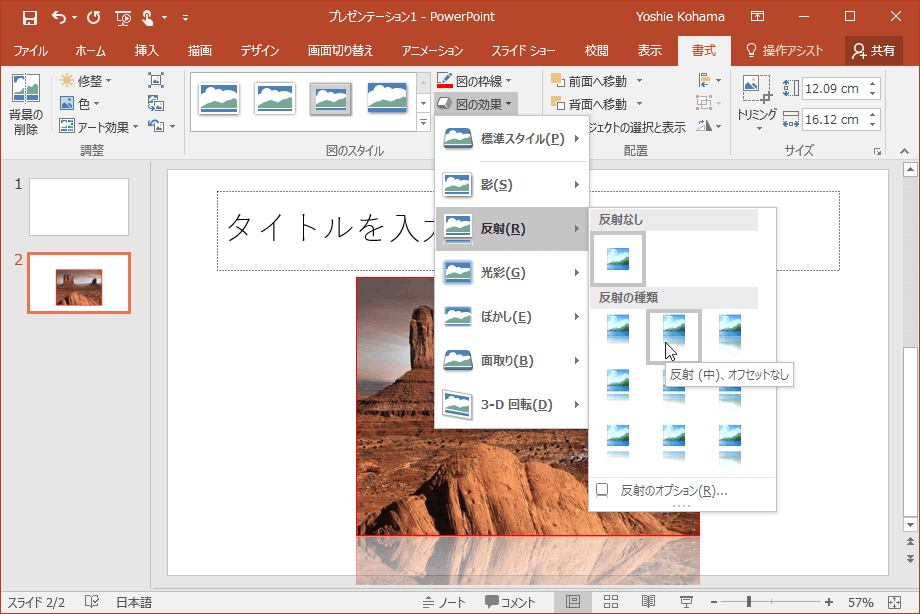Open Picture Border (図の枠線) dropdown

475,80
